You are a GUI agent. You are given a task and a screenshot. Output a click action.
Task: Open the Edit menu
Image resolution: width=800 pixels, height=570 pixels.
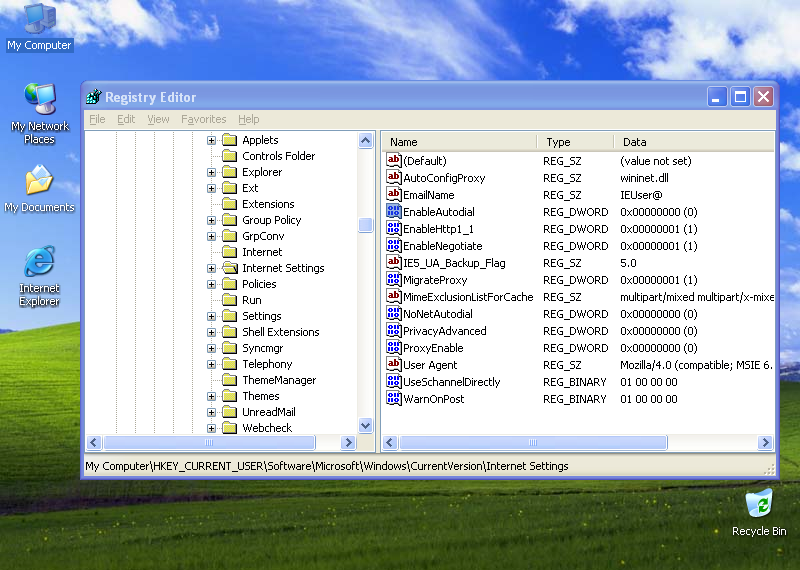126,119
